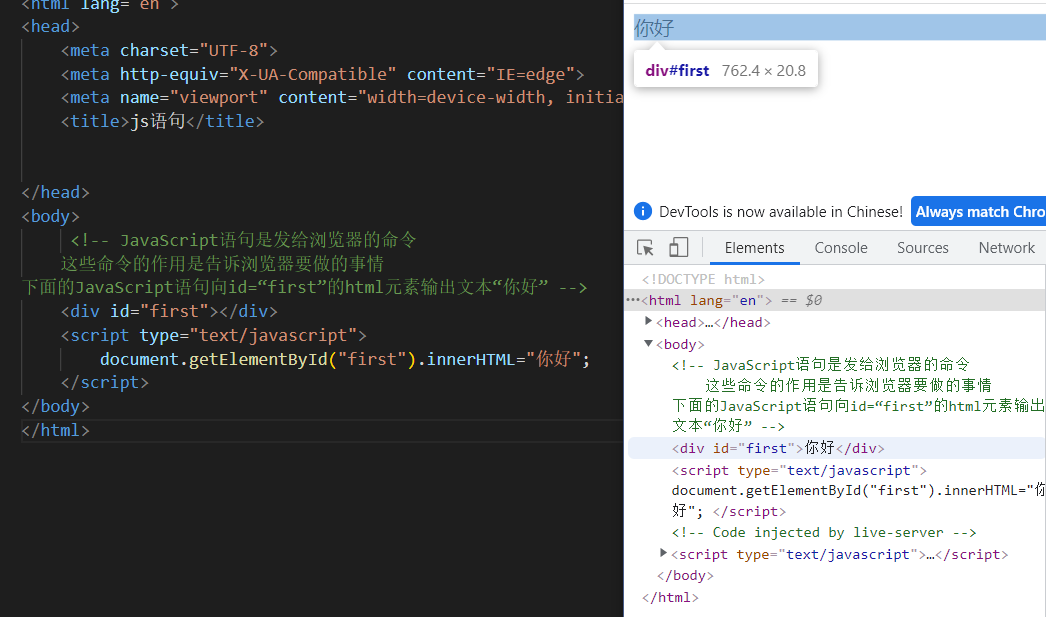This screenshot has height=617, width=1046.
Task: Click the div id="first" line in editor
Action: (x=169, y=312)
